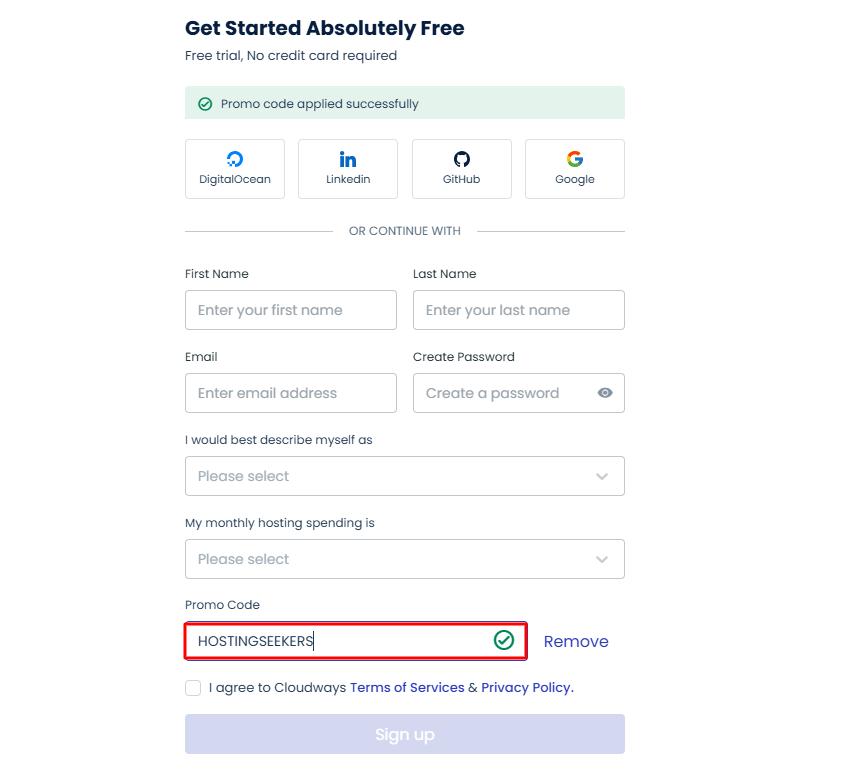
Task: Focus the First Name input field
Action: tap(290, 310)
